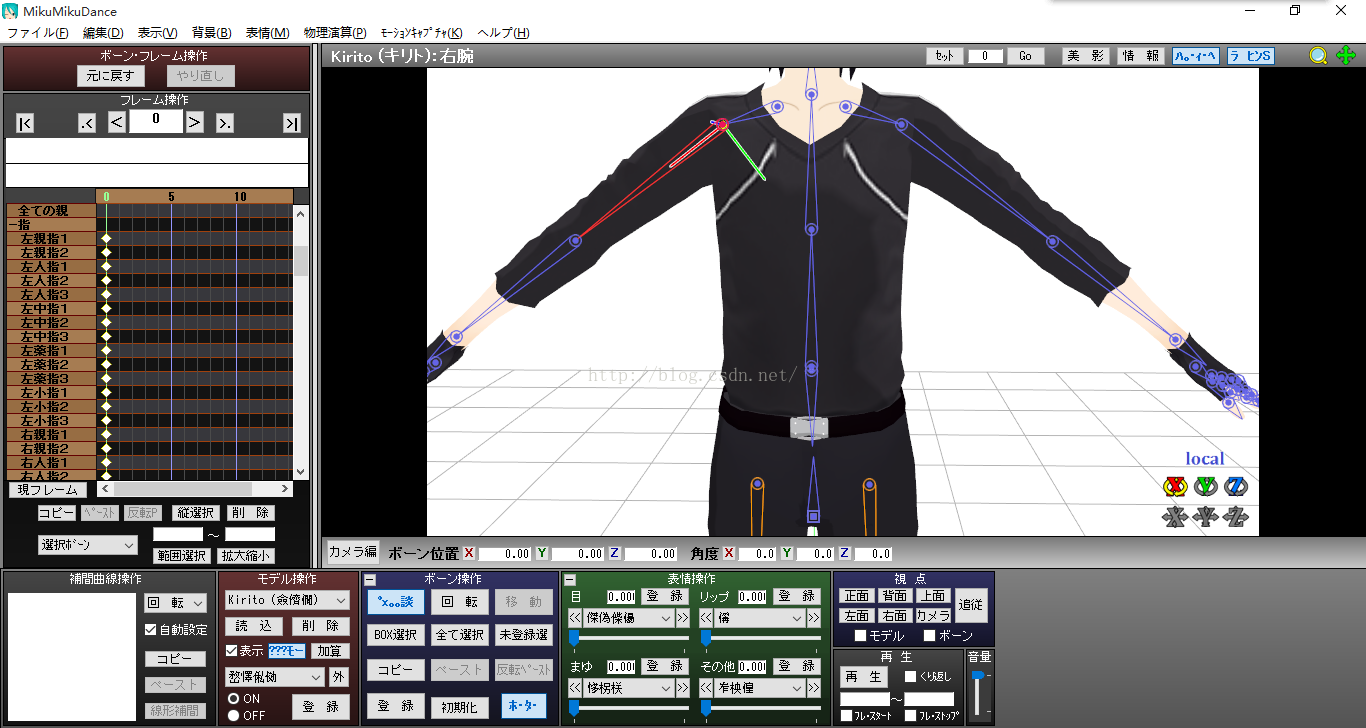Adjust the 音量 volume slider

pyautogui.click(x=978, y=694)
